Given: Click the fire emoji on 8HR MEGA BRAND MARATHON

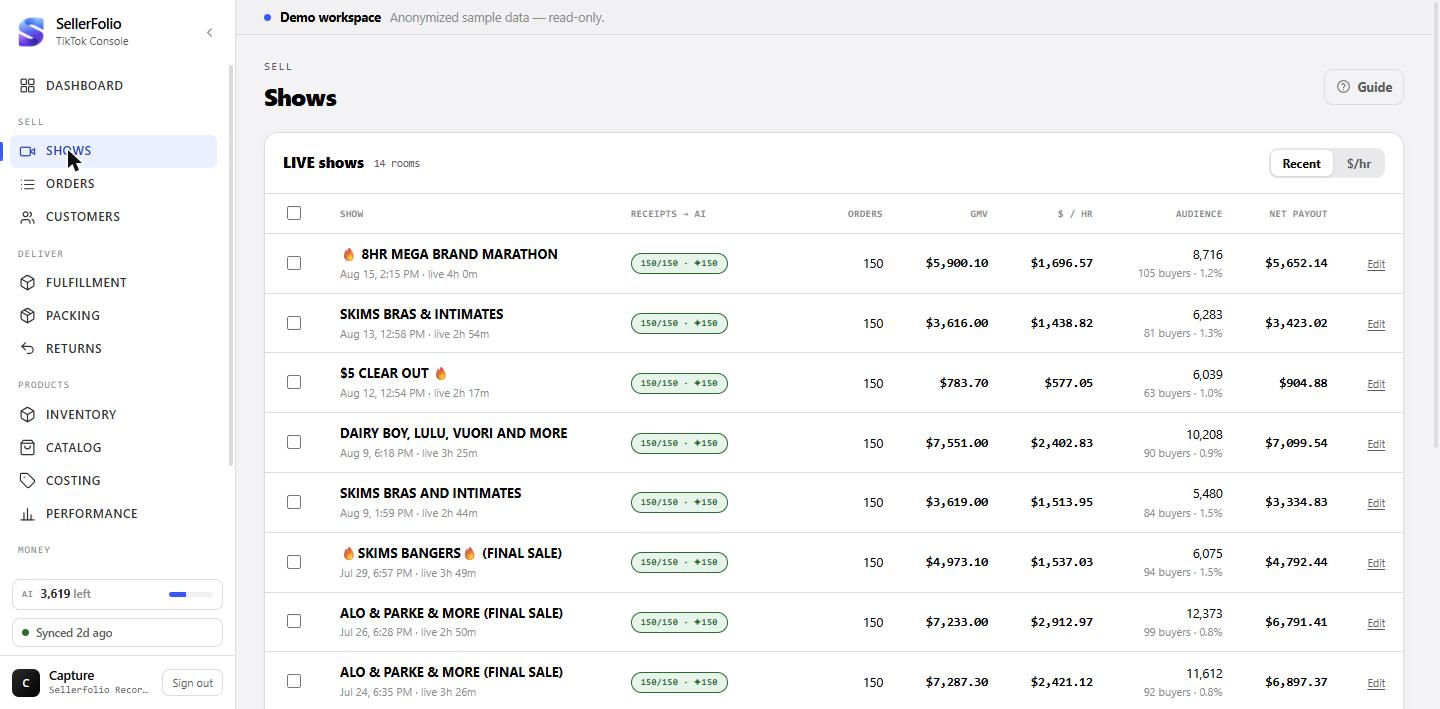Looking at the screenshot, I should coord(348,255).
